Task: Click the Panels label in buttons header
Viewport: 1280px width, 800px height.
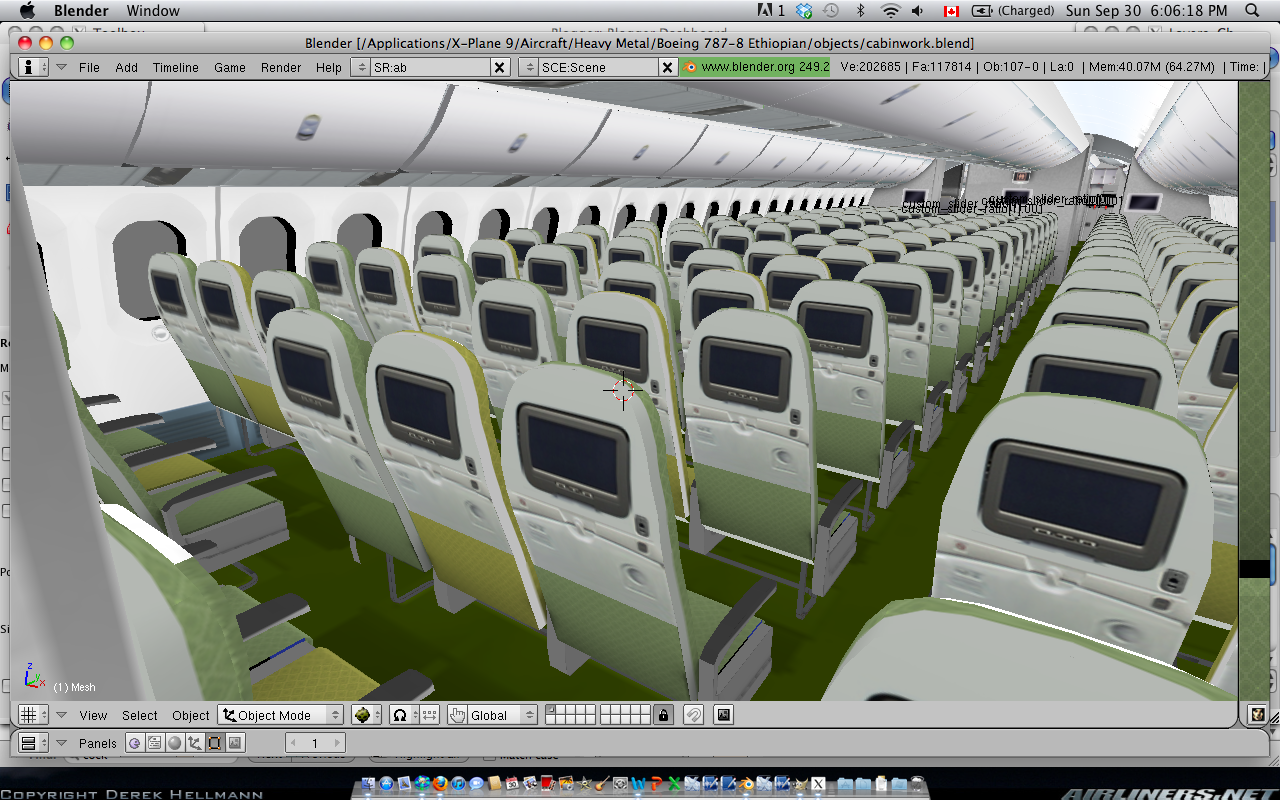Action: click(x=98, y=743)
